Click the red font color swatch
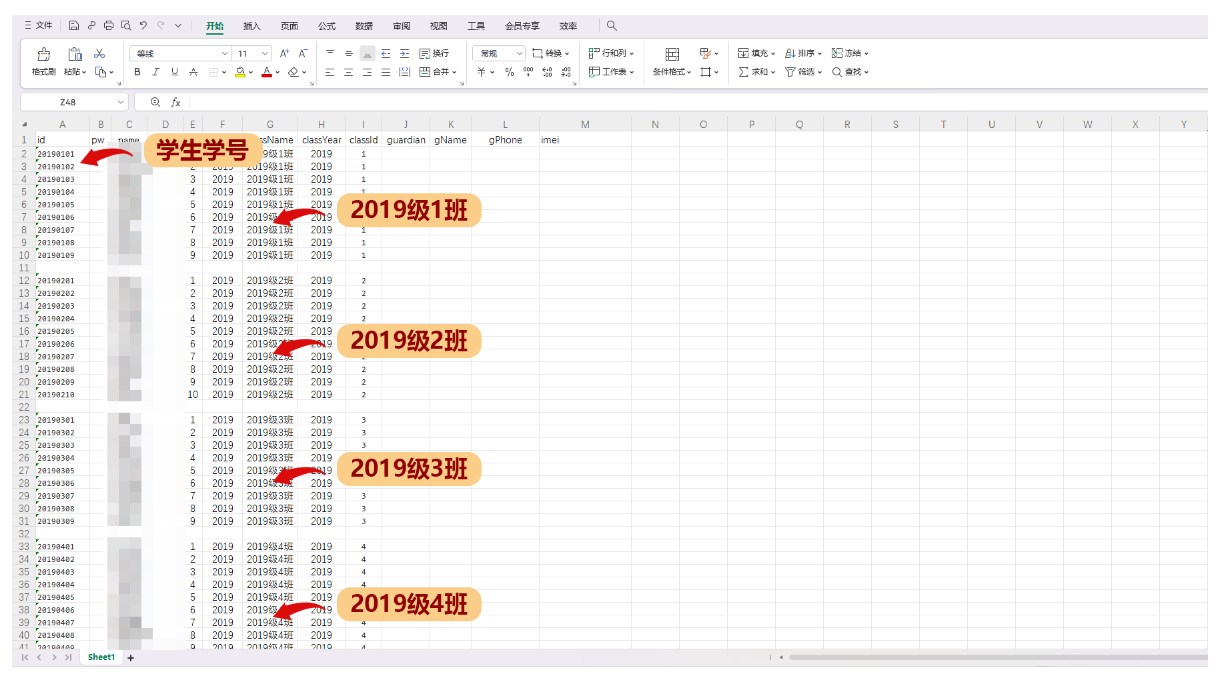 tap(266, 72)
